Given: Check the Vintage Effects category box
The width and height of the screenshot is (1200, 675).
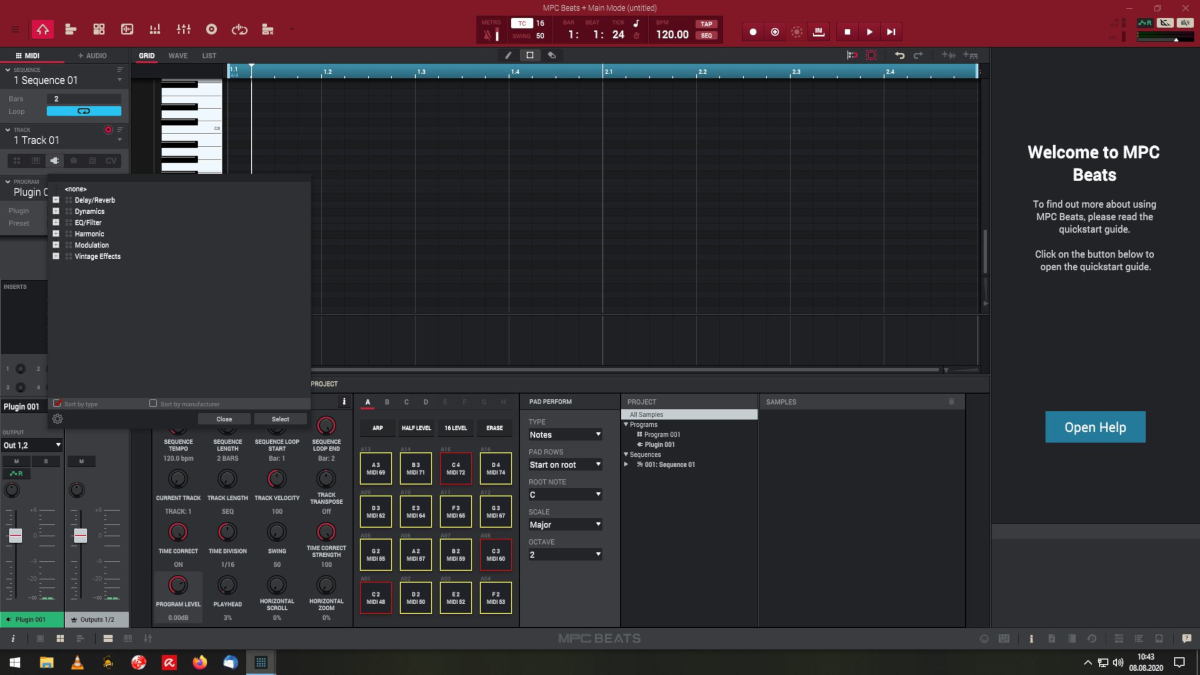Looking at the screenshot, I should (57, 256).
